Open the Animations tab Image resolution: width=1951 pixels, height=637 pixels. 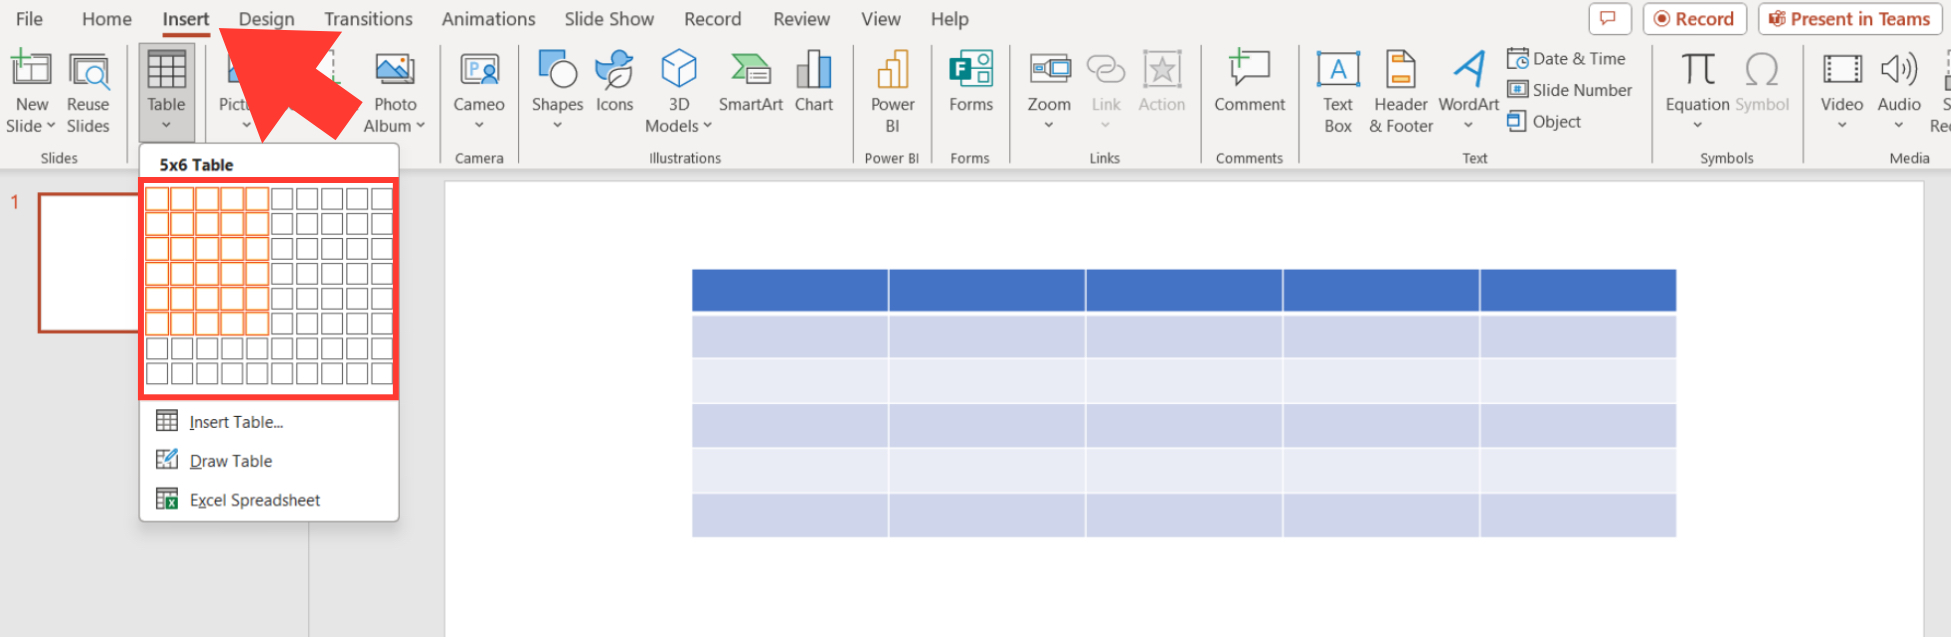pyautogui.click(x=488, y=19)
